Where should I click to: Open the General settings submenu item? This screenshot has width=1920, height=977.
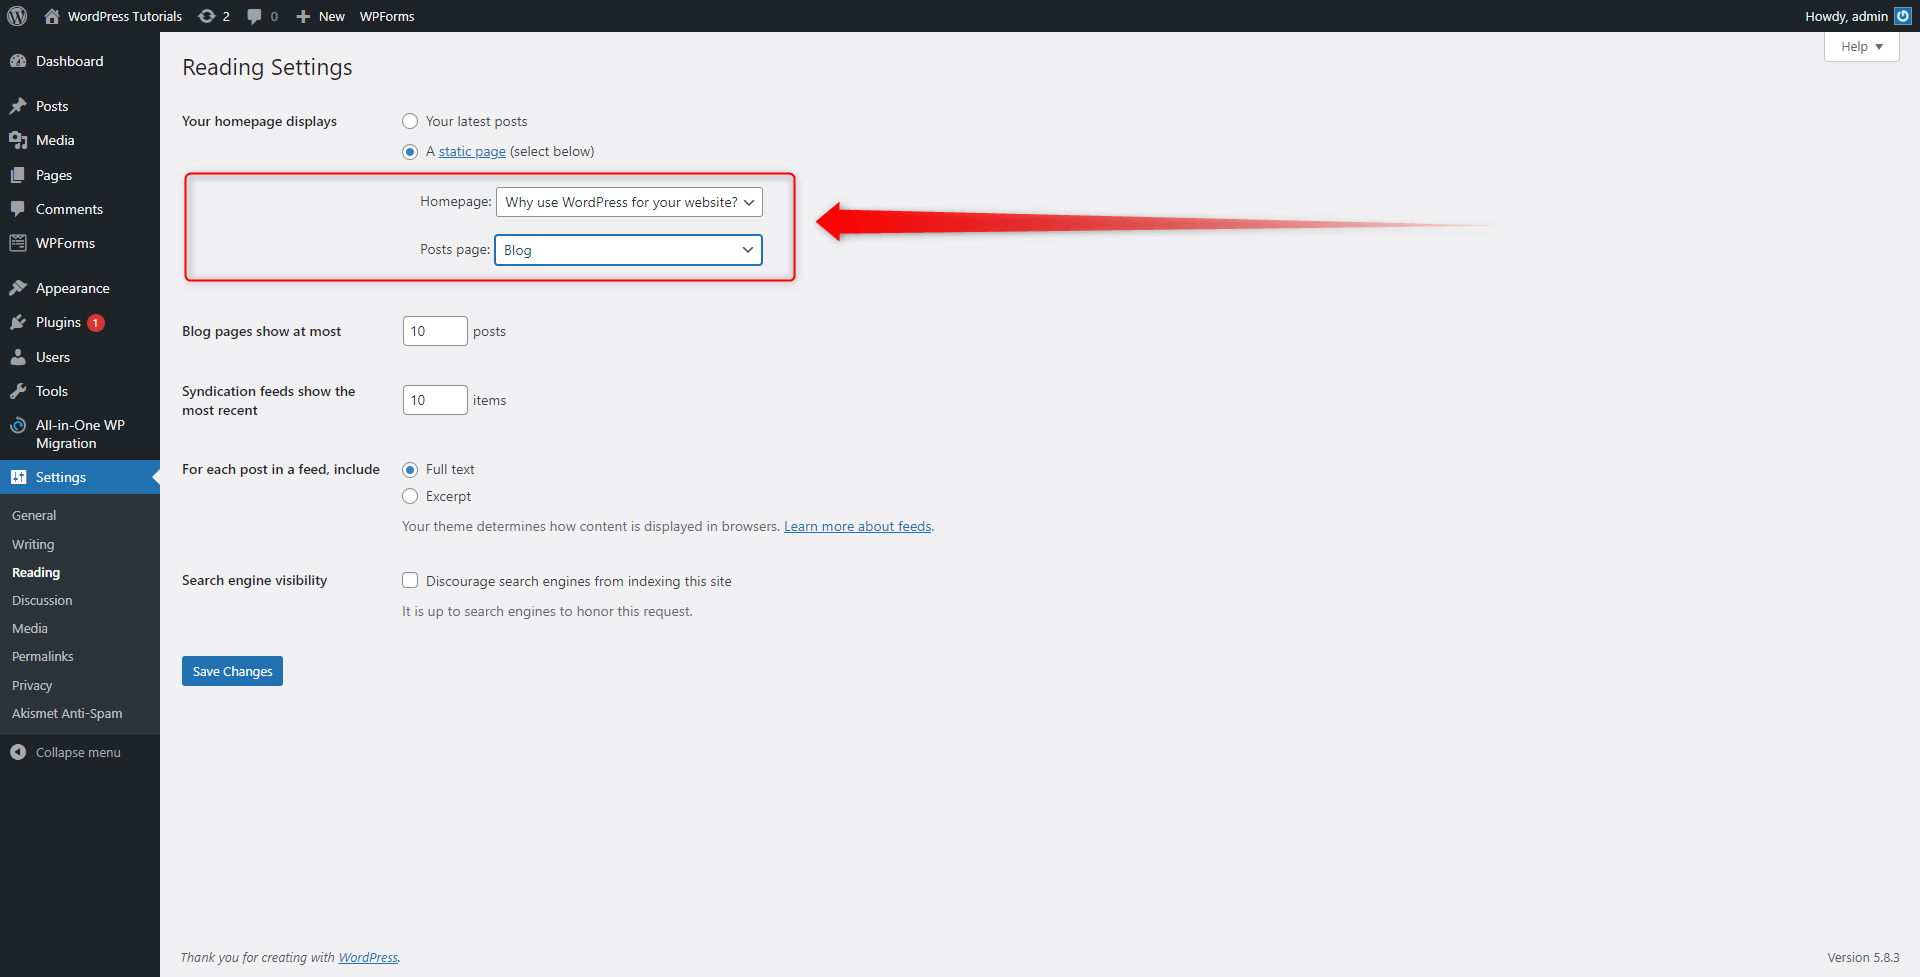pos(34,515)
